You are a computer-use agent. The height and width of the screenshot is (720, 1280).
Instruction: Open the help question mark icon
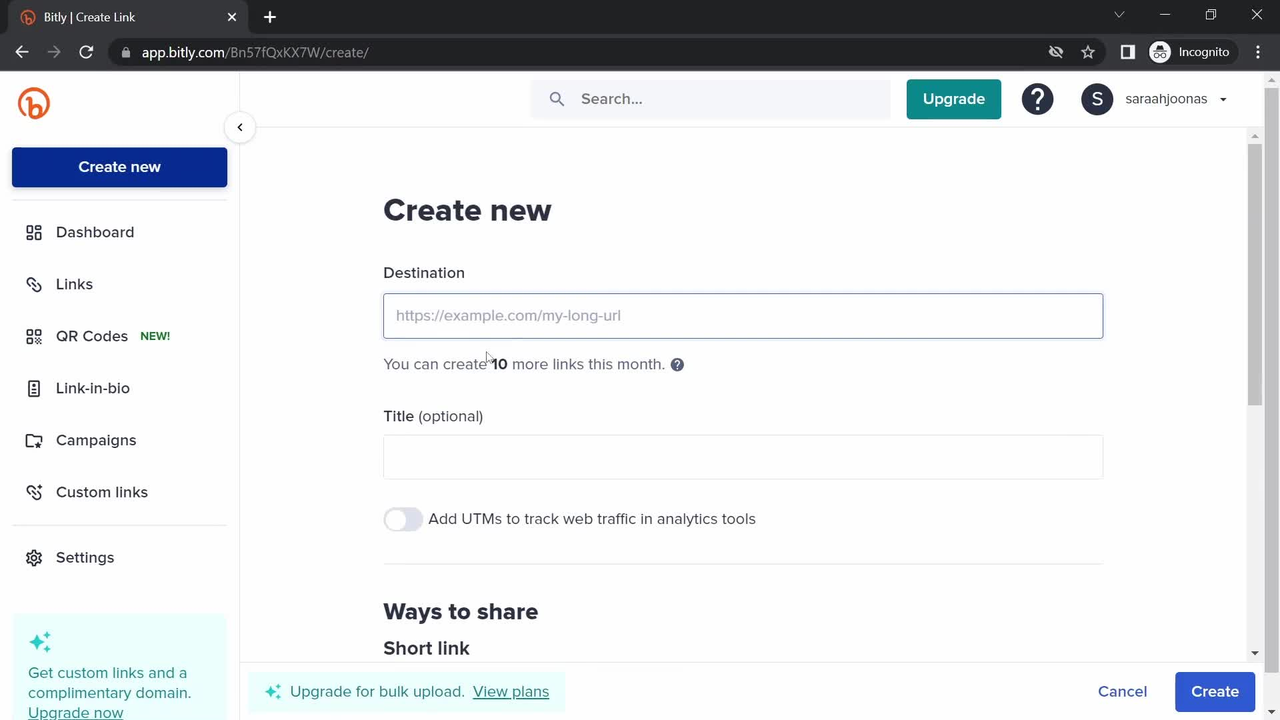click(x=1037, y=98)
